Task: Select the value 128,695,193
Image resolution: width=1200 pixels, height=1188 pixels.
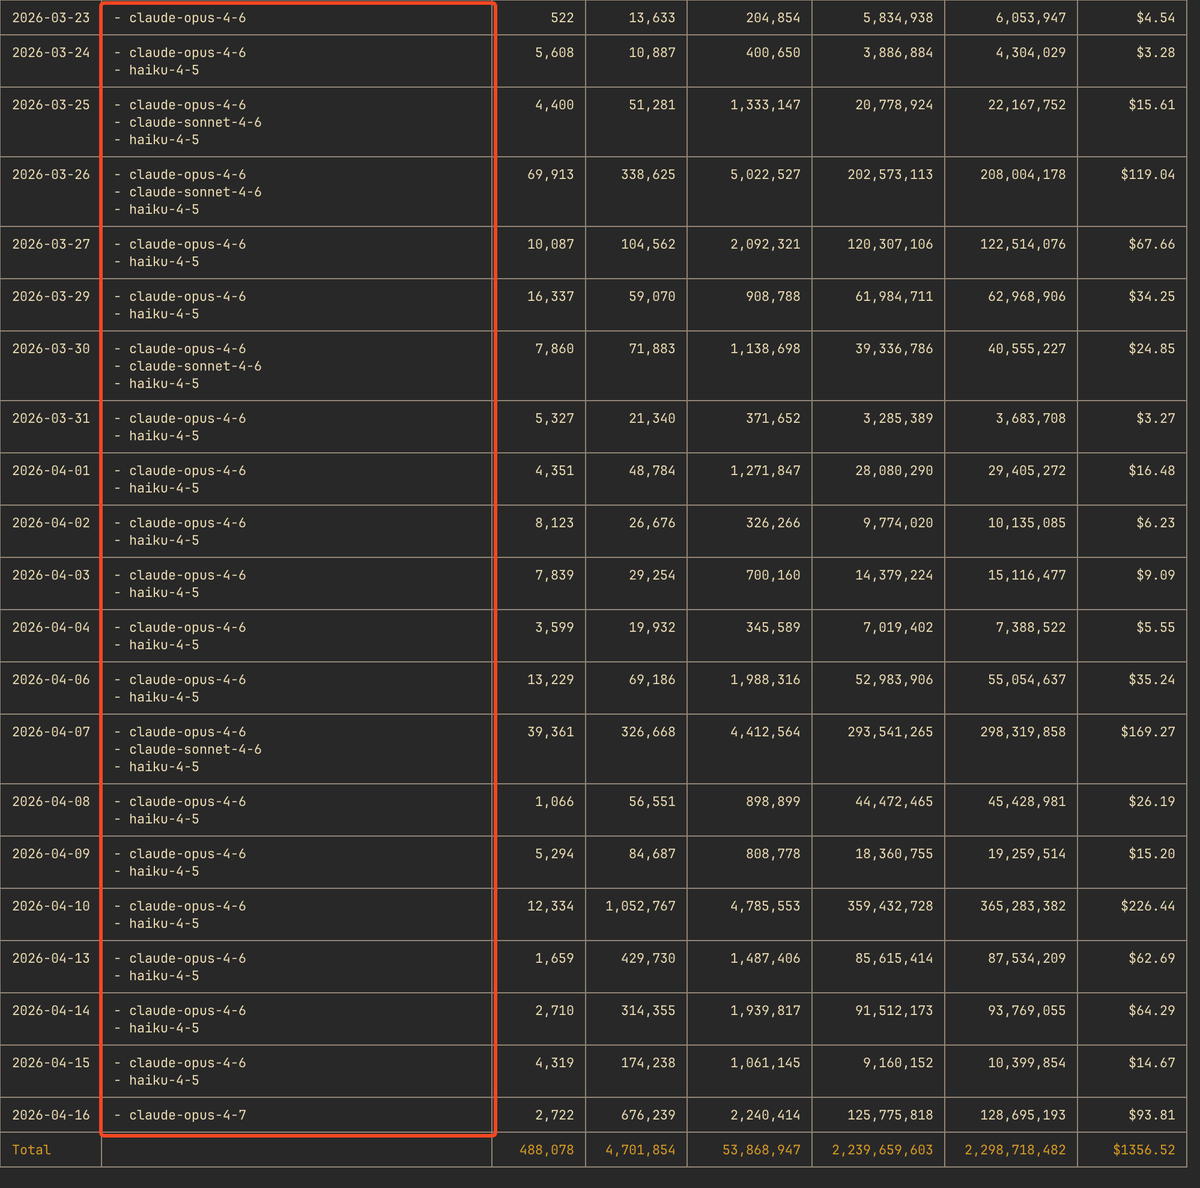Action: [1023, 1115]
